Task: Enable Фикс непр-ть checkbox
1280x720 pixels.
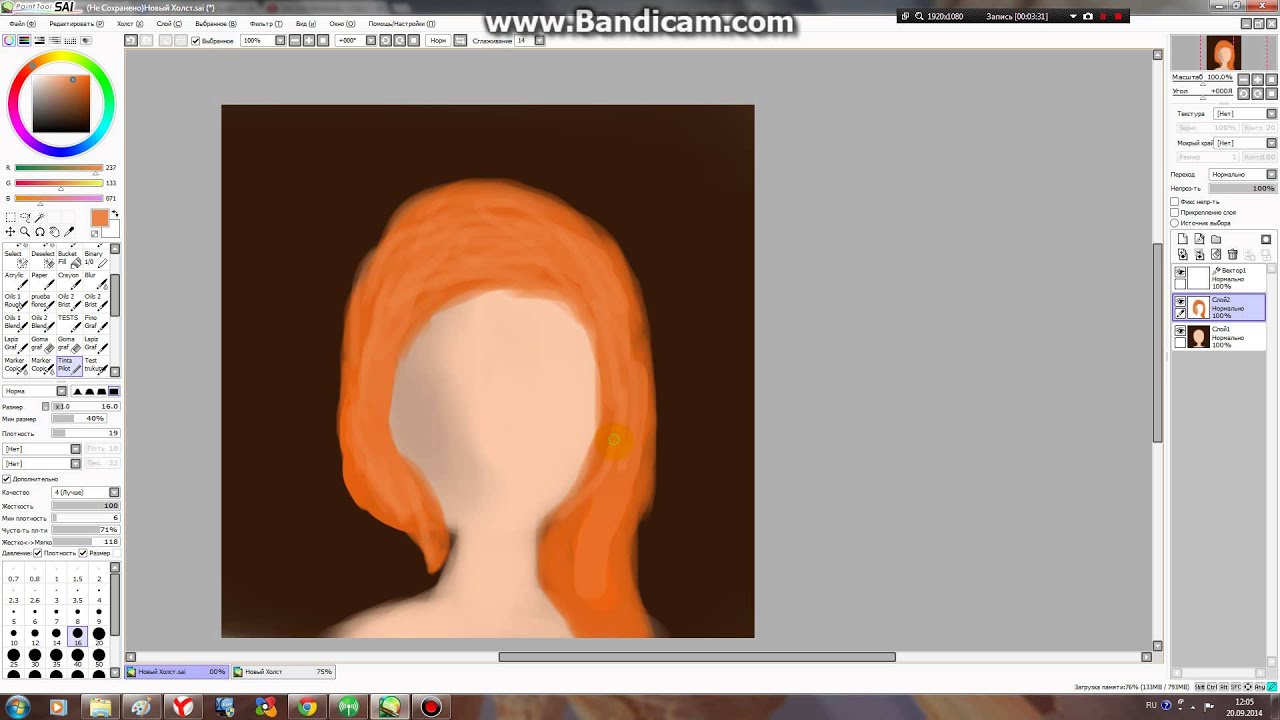Action: tap(1175, 202)
